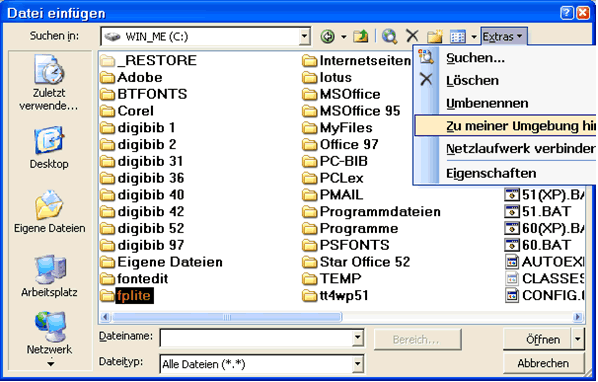Open the dropdown arrow beside Öffnen
The height and width of the screenshot is (382, 598).
point(578,339)
